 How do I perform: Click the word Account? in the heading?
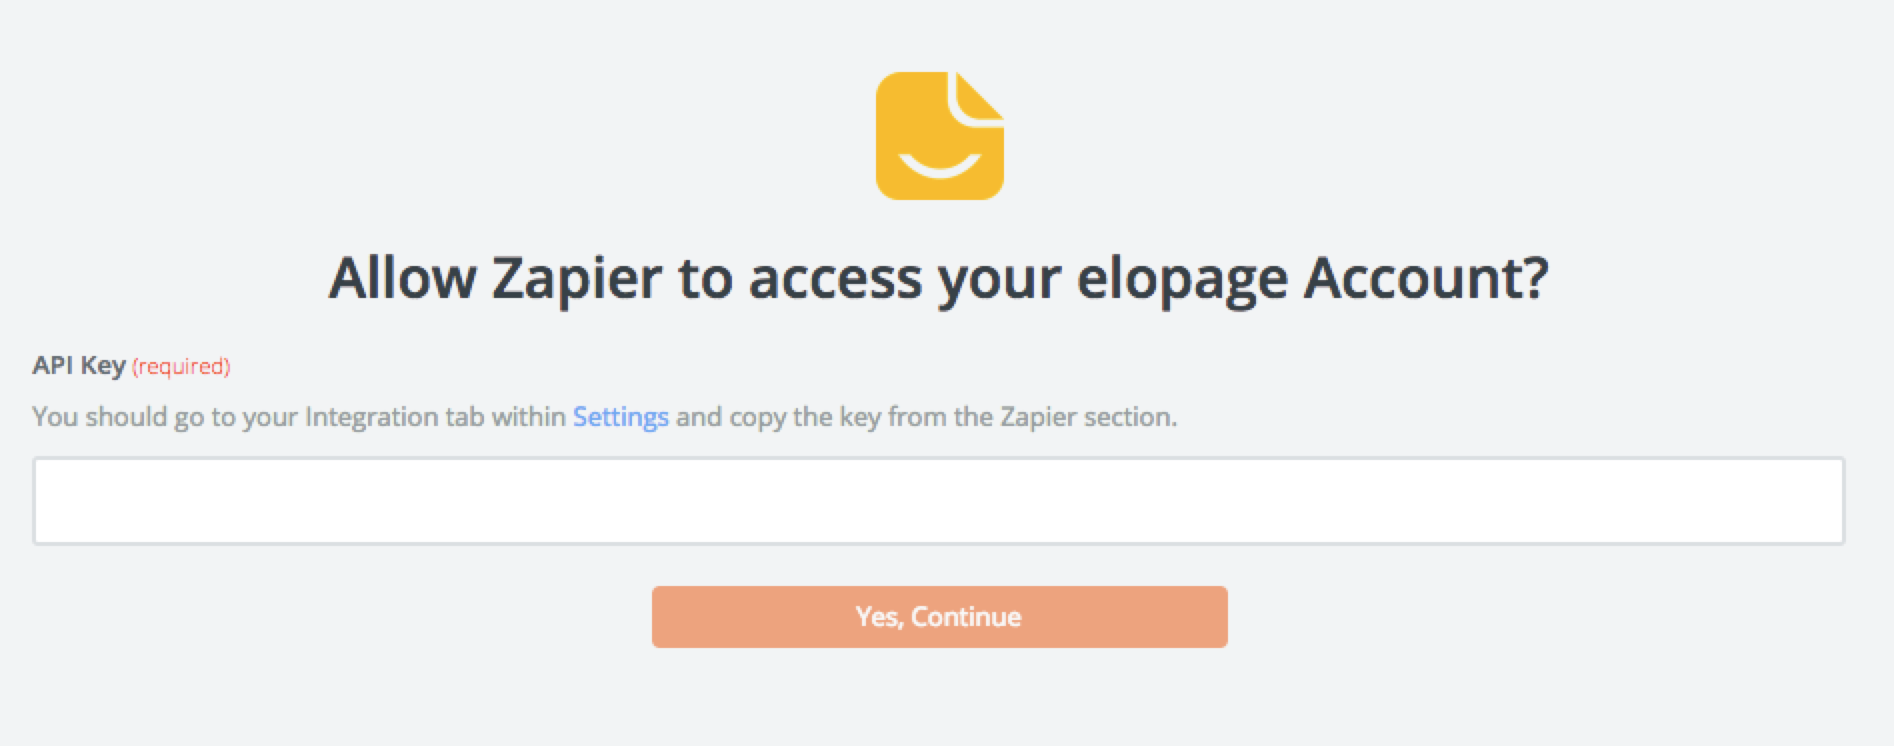click(x=1426, y=277)
